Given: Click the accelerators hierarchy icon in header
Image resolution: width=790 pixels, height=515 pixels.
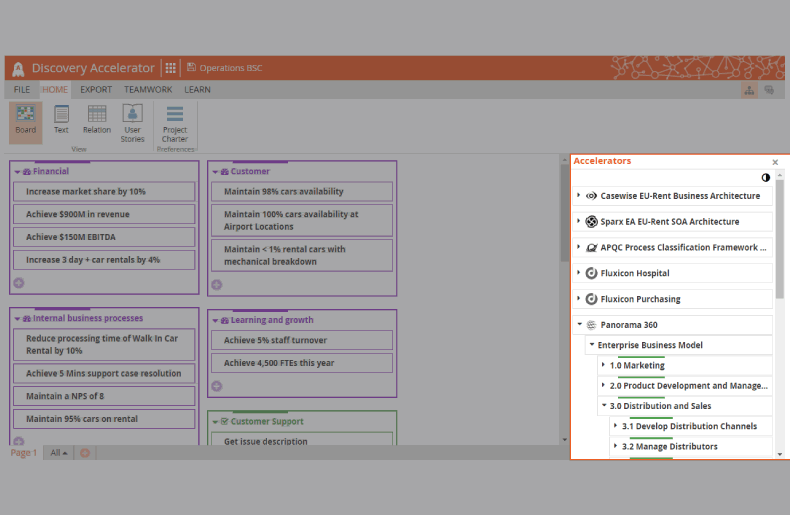Looking at the screenshot, I should (749, 90).
